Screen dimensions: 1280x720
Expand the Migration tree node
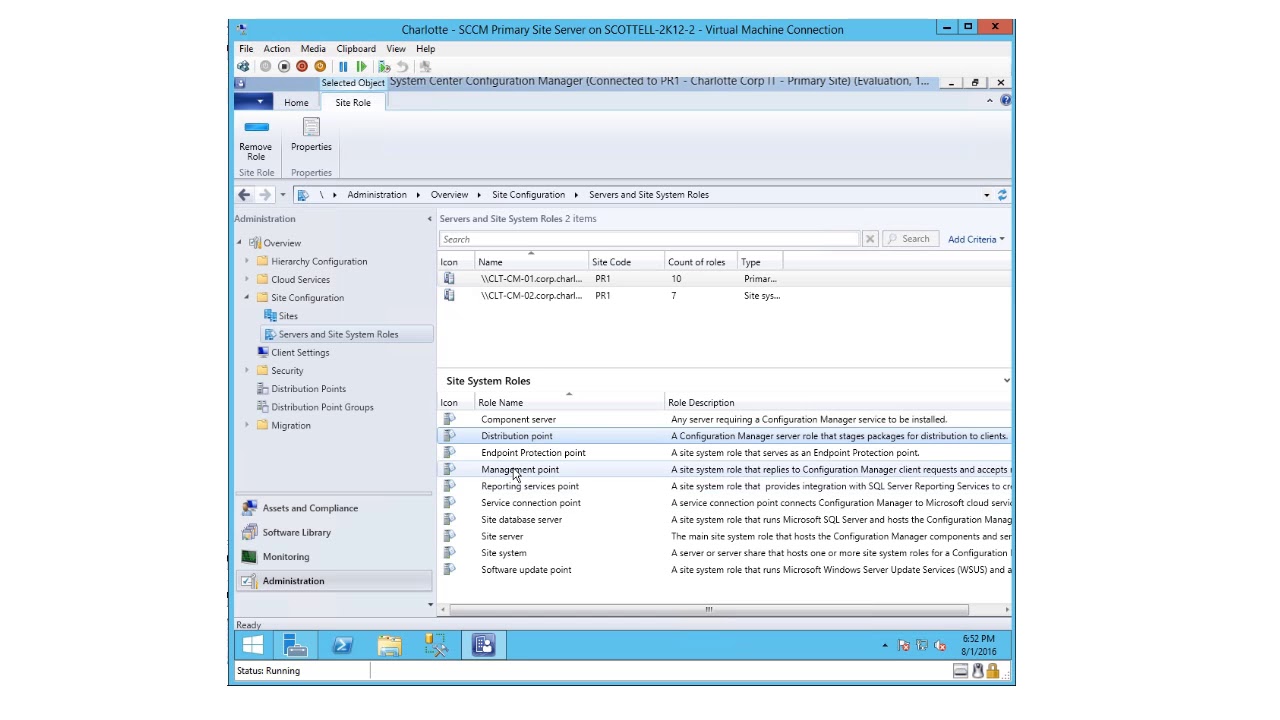pos(247,426)
